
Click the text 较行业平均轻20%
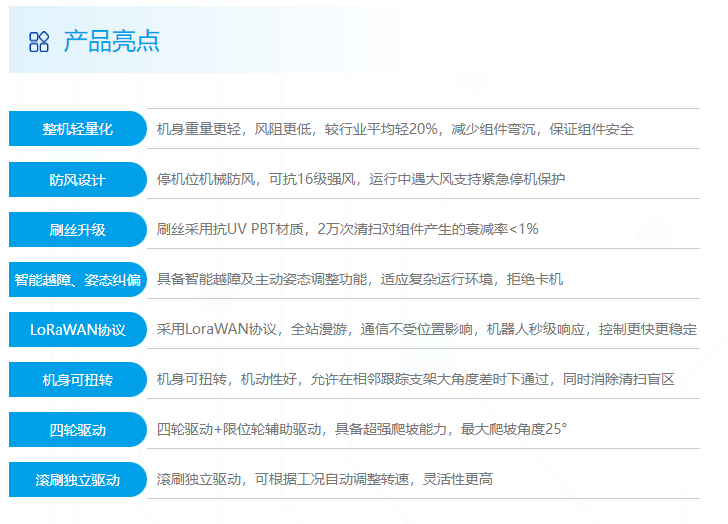380,129
